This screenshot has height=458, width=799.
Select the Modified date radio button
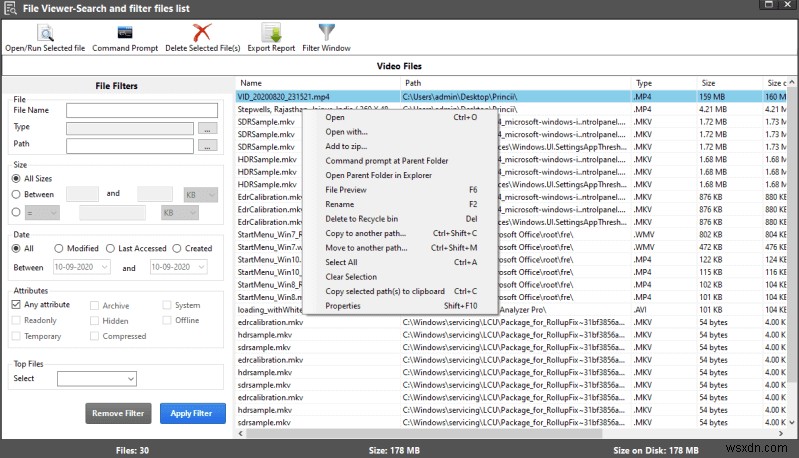(59, 248)
